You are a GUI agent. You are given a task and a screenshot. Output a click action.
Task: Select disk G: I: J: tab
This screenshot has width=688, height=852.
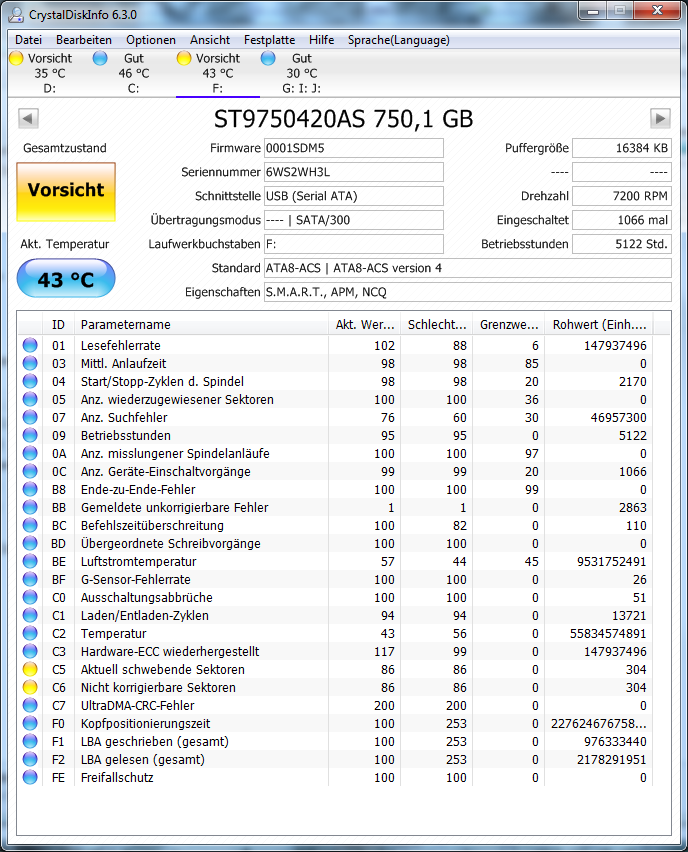302,73
